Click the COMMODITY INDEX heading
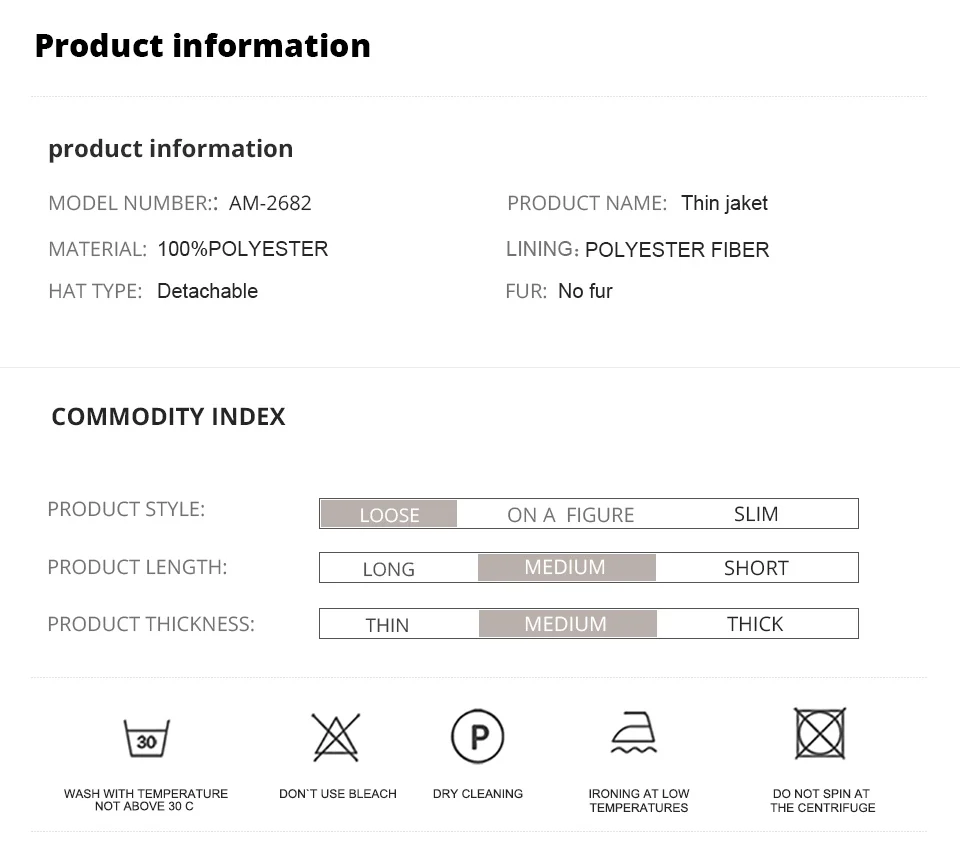 (168, 417)
